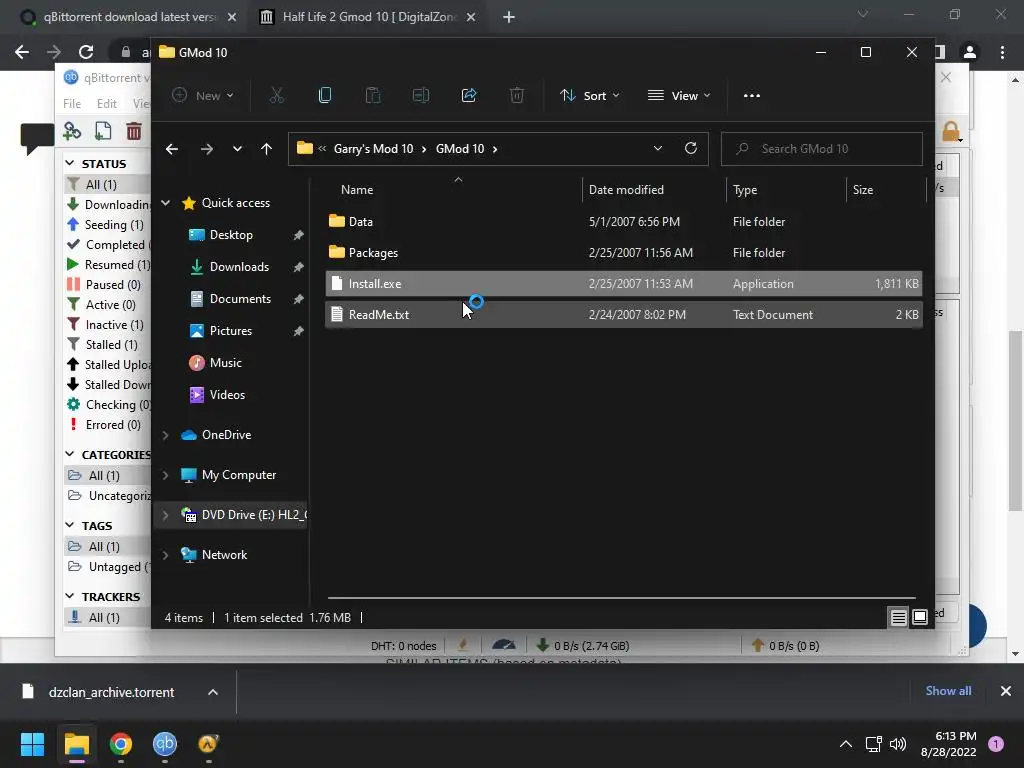The image size is (1024, 768).
Task: Go back in File Explorer navigation
Action: click(x=172, y=149)
